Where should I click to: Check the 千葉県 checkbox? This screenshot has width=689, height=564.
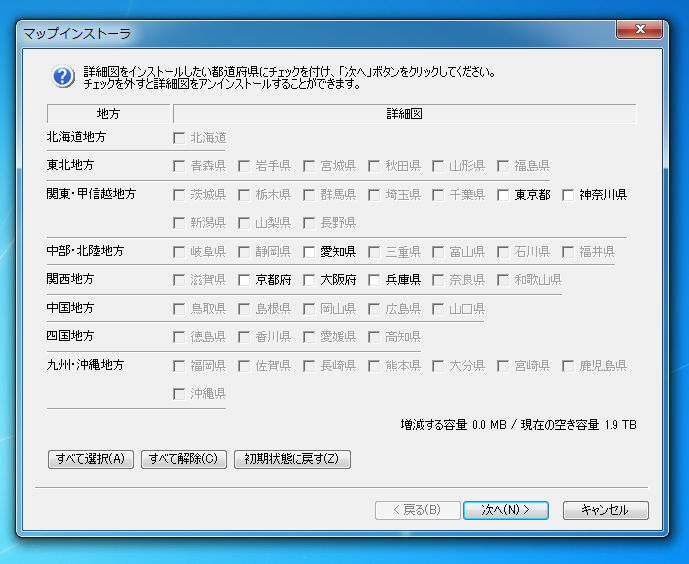coord(438,195)
